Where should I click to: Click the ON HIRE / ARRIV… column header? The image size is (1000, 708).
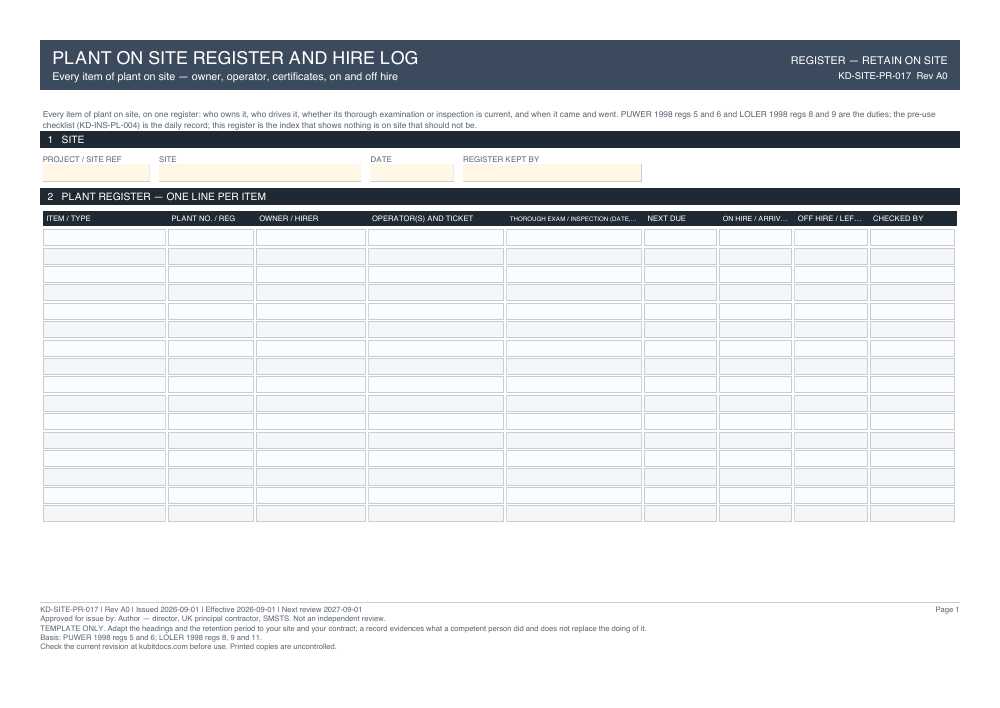(x=755, y=218)
